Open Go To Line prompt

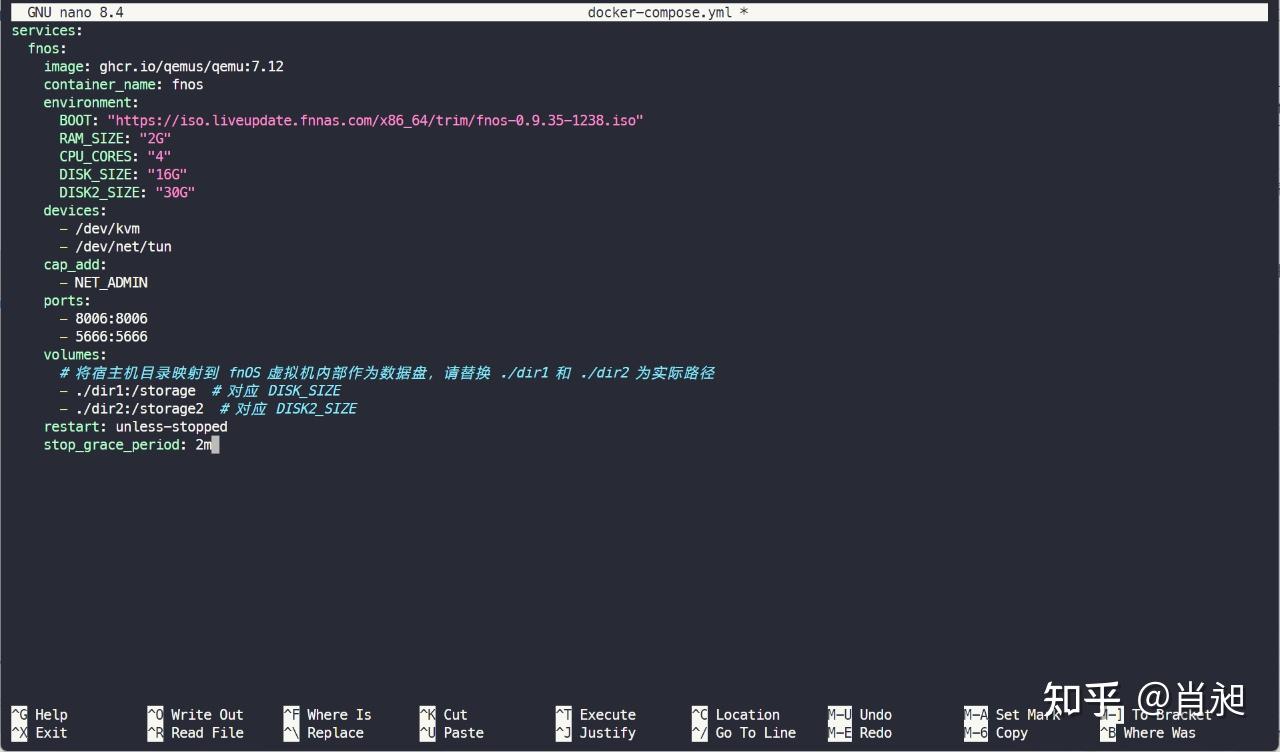tap(747, 732)
